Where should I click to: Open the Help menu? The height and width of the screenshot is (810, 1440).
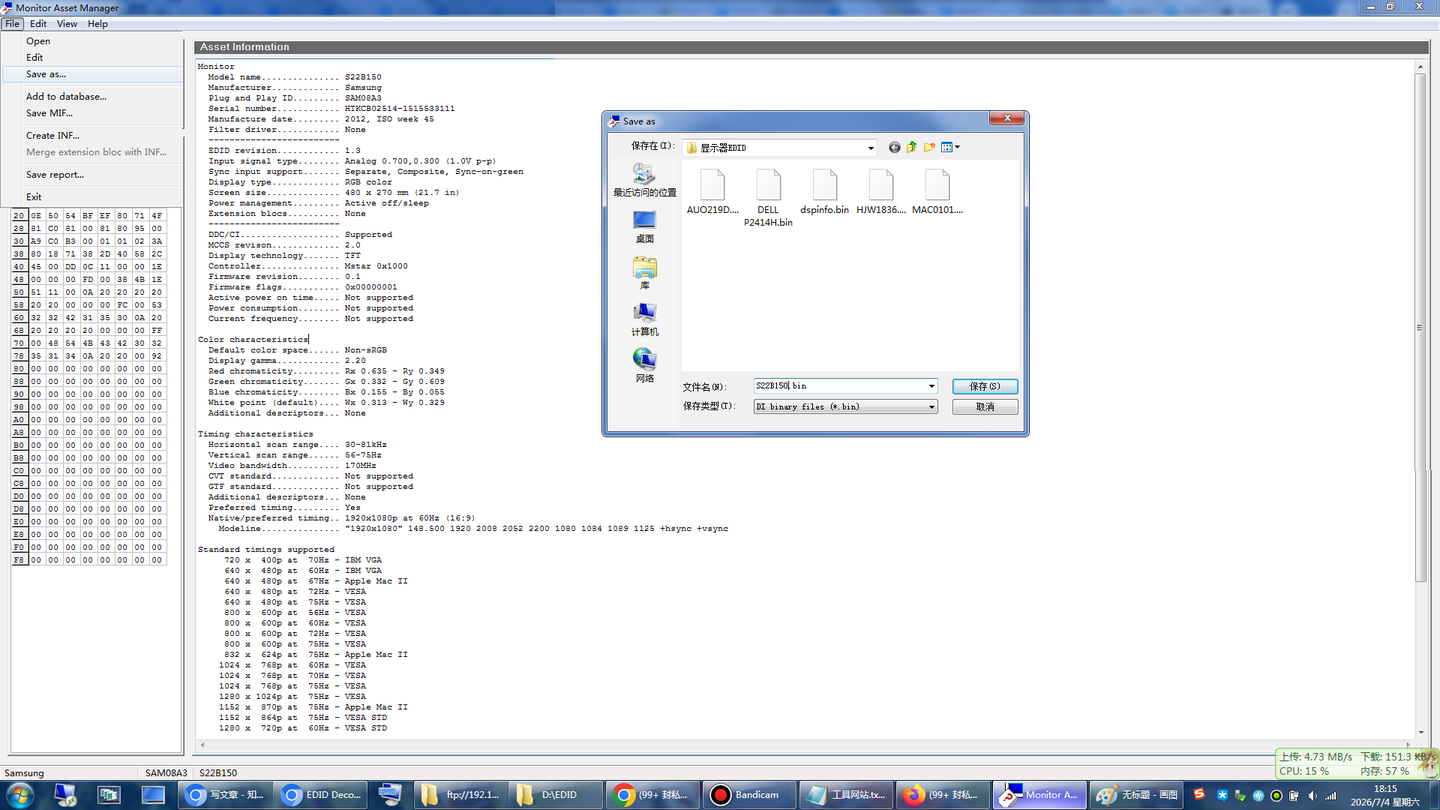point(97,24)
